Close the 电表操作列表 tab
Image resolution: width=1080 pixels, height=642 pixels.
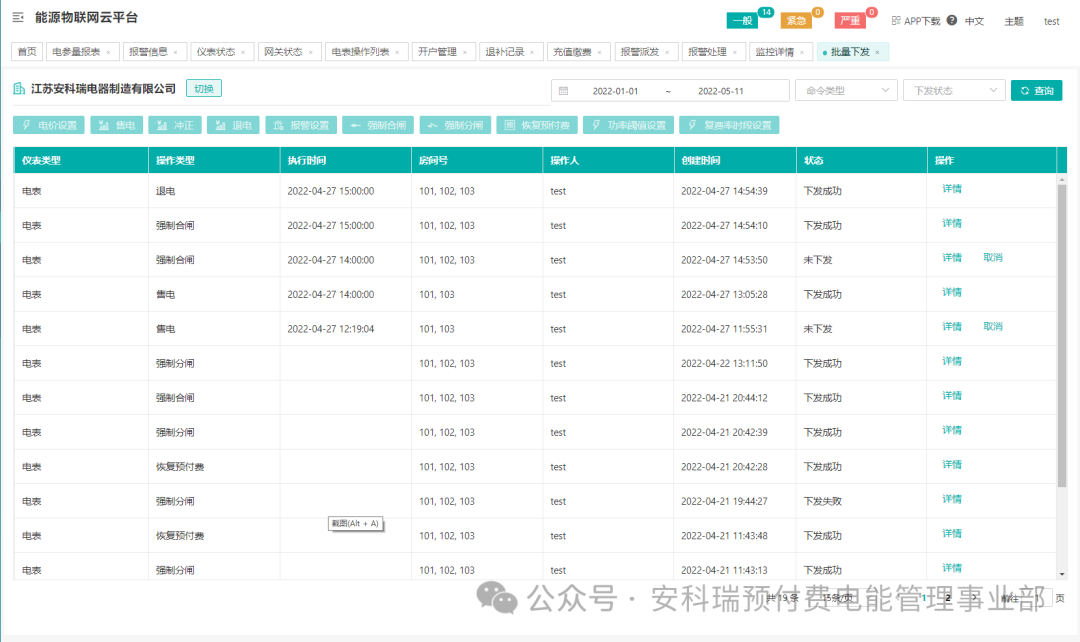click(397, 52)
